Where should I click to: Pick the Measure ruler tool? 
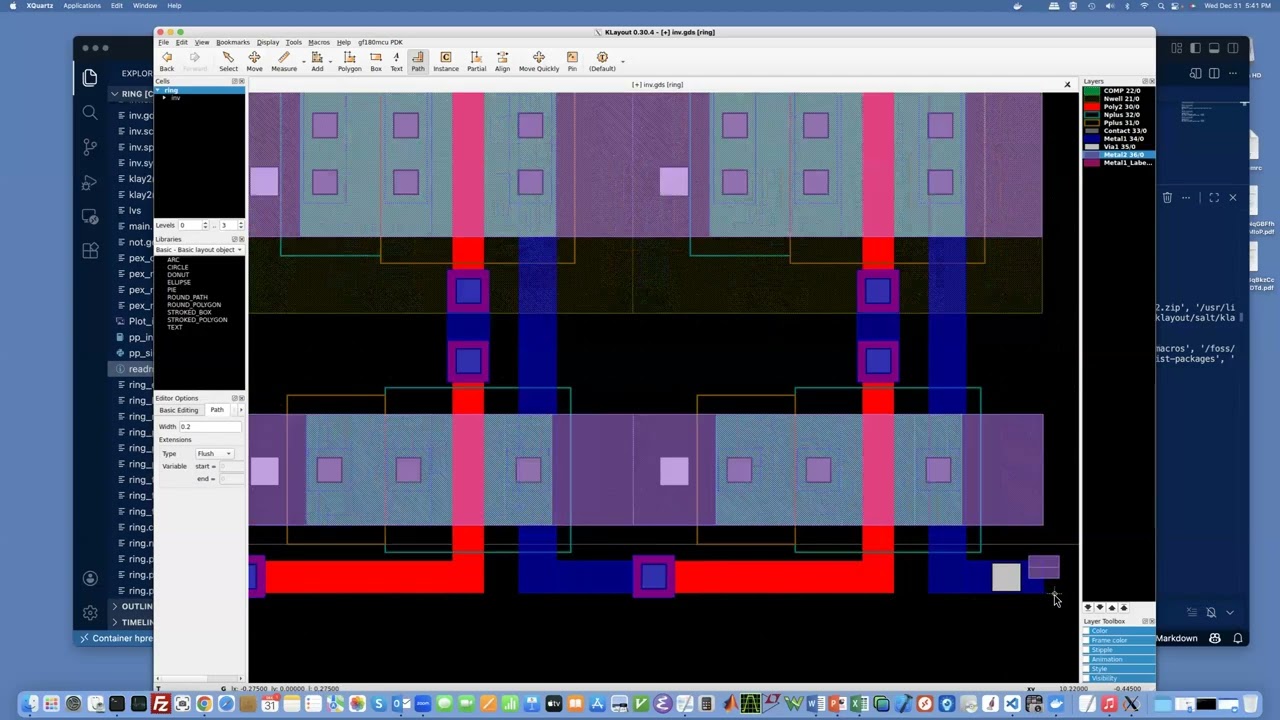point(283,61)
